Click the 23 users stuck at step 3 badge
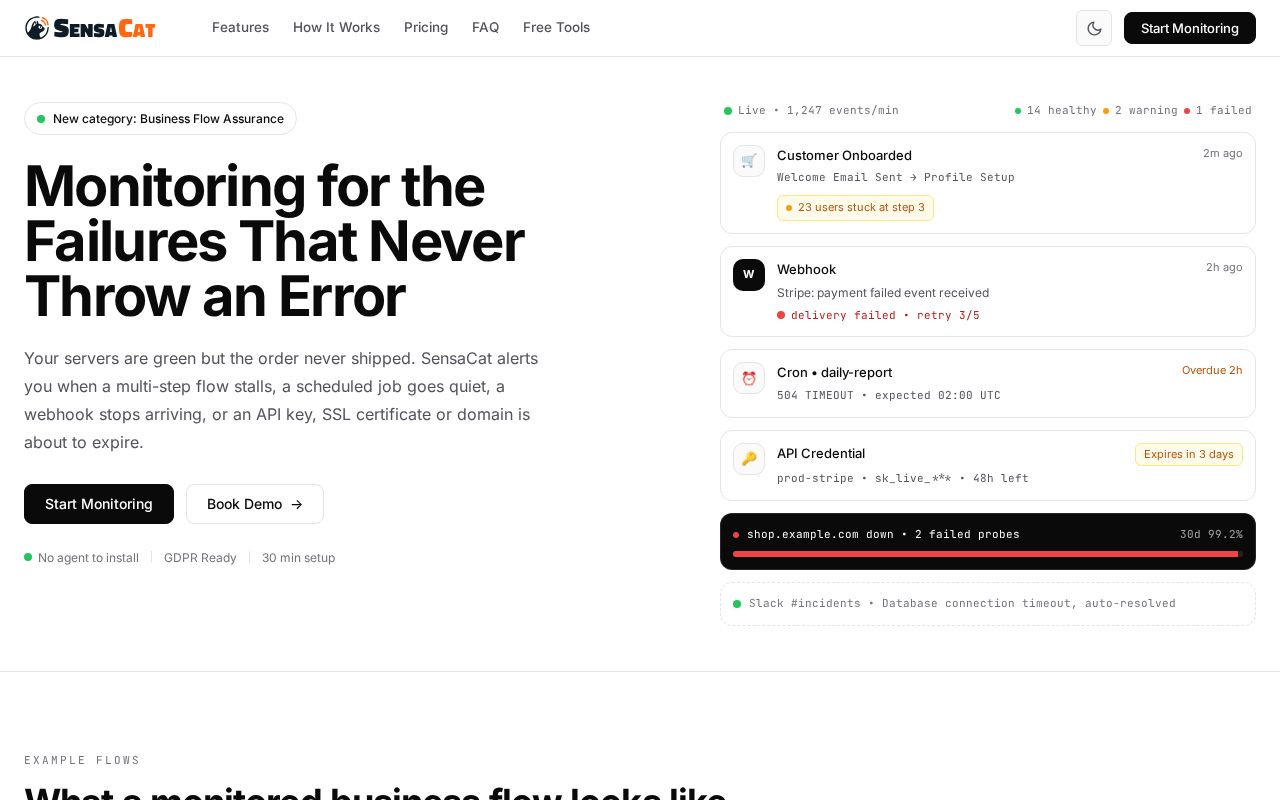This screenshot has width=1280, height=800. [x=855, y=208]
